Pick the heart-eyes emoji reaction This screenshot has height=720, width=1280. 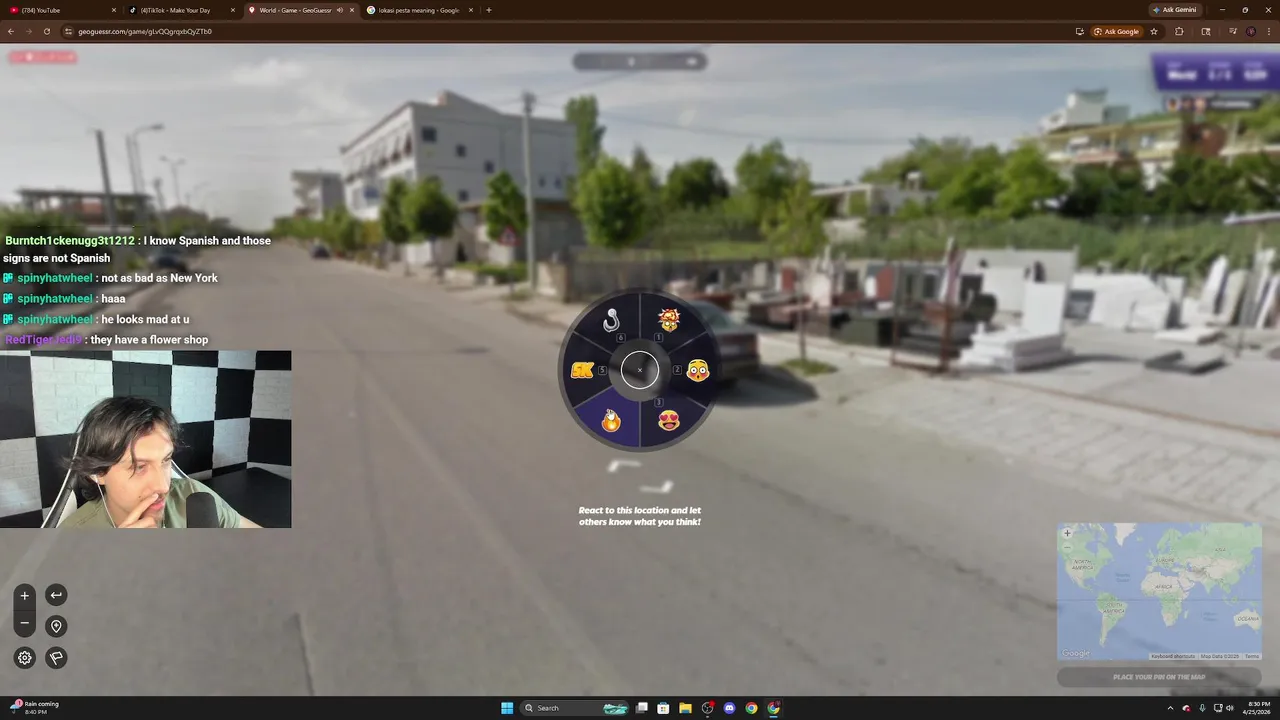click(x=669, y=420)
